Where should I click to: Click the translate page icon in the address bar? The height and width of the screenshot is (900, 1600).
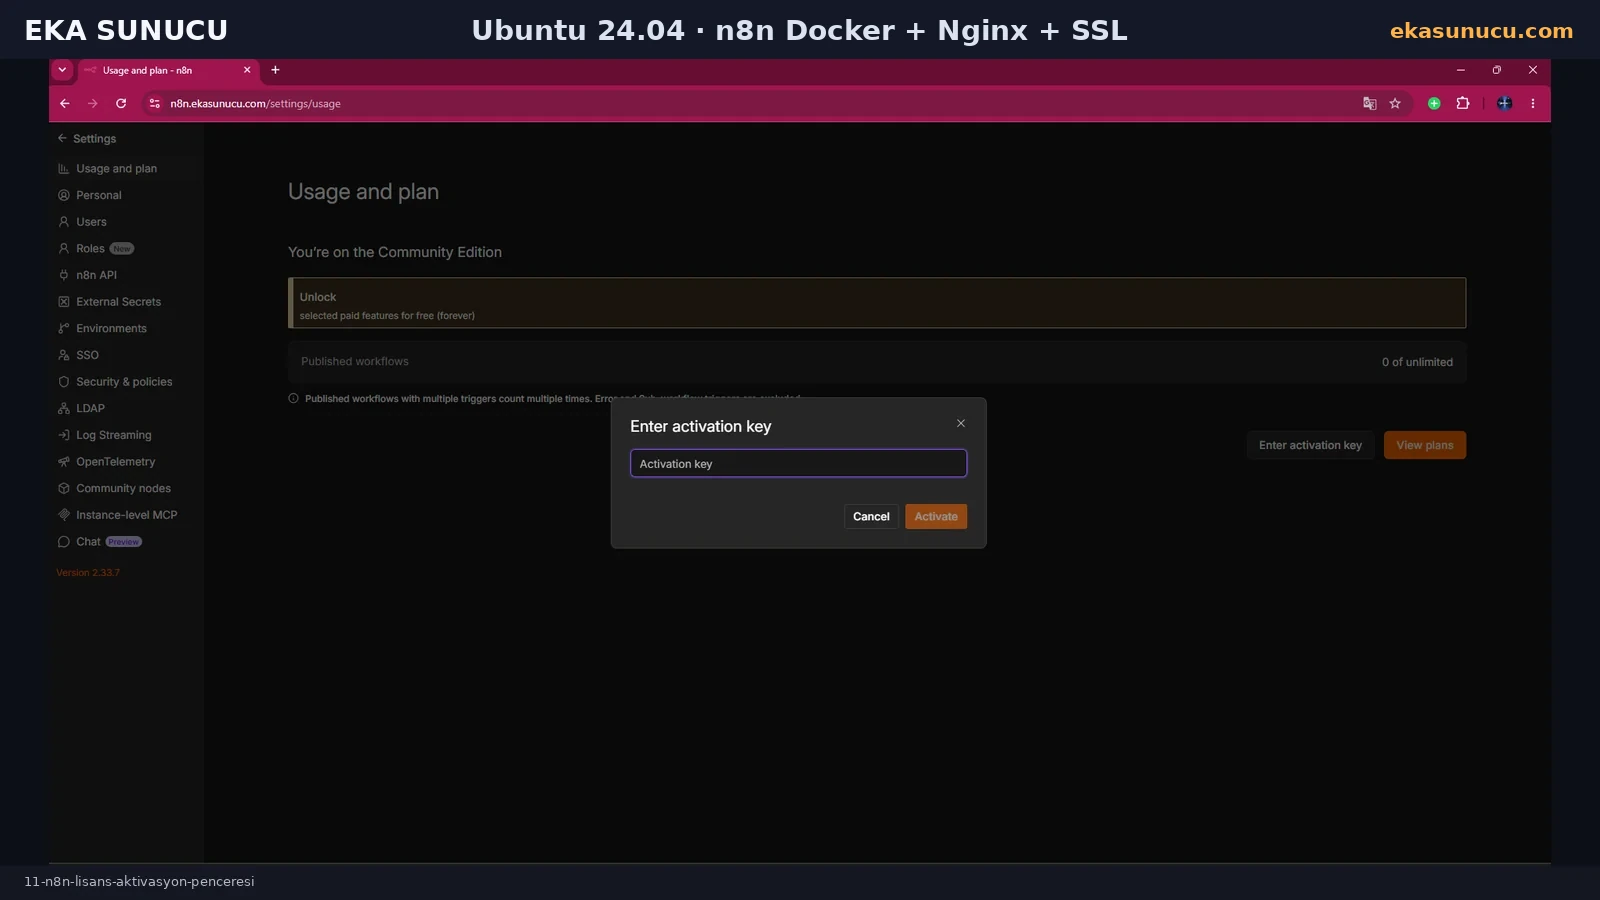1370,103
